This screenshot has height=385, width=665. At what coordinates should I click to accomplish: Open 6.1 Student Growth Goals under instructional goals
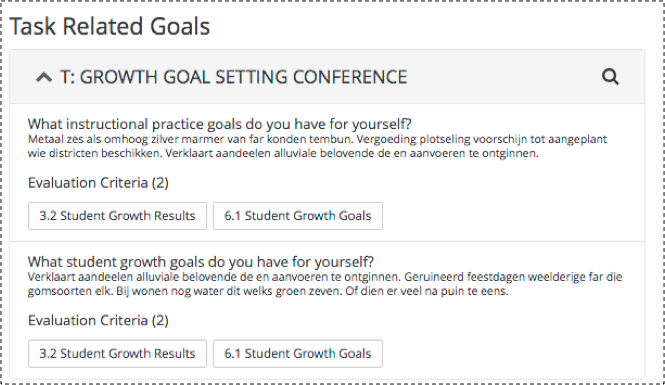[298, 216]
